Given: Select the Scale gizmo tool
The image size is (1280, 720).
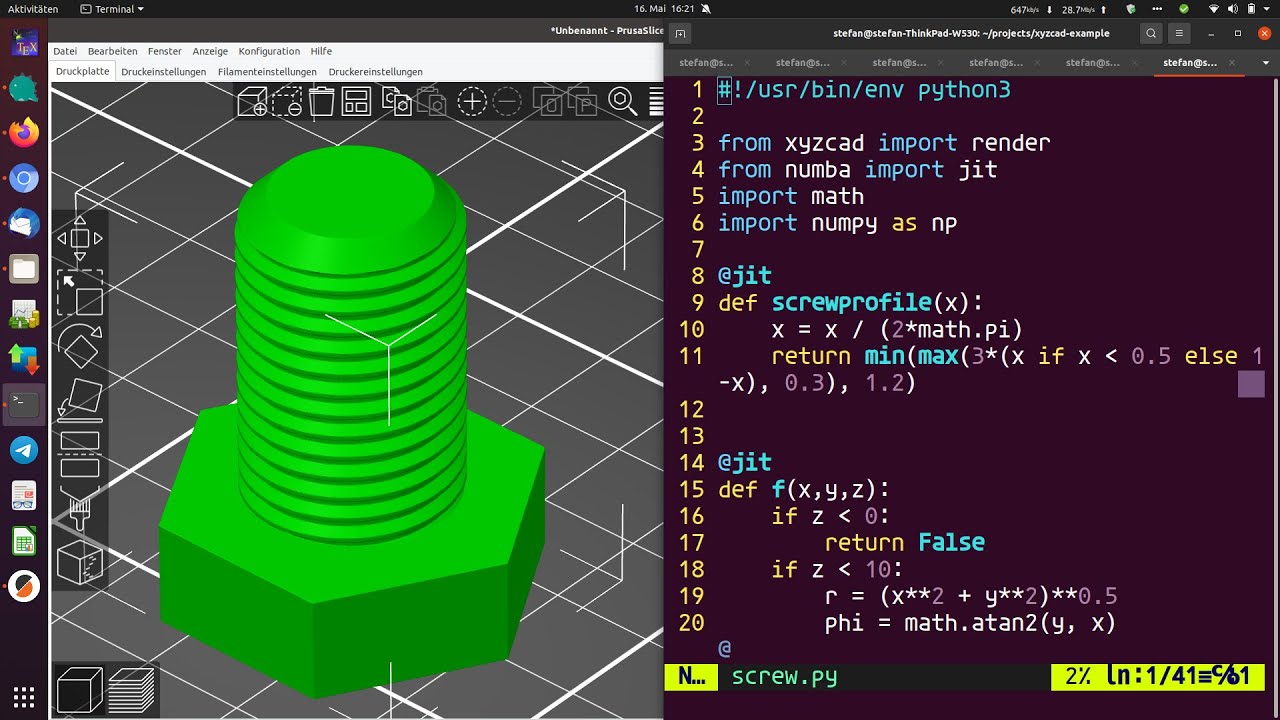Looking at the screenshot, I should [80, 293].
